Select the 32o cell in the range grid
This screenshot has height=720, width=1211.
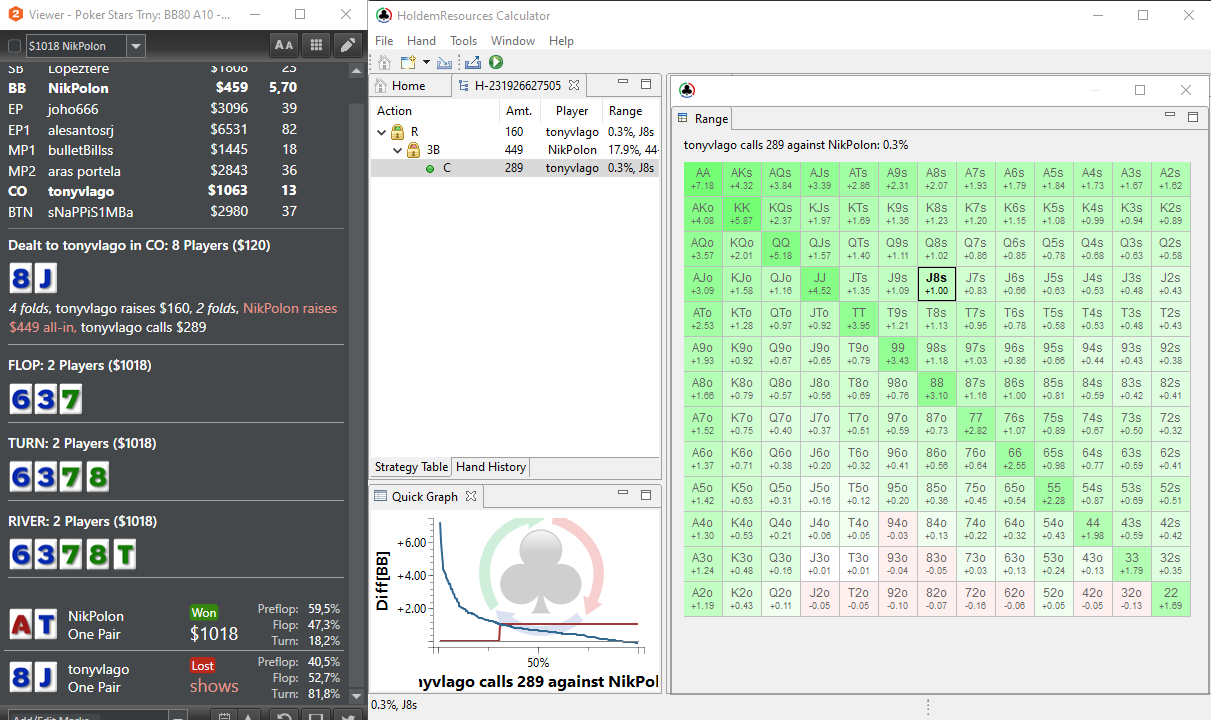click(1131, 597)
